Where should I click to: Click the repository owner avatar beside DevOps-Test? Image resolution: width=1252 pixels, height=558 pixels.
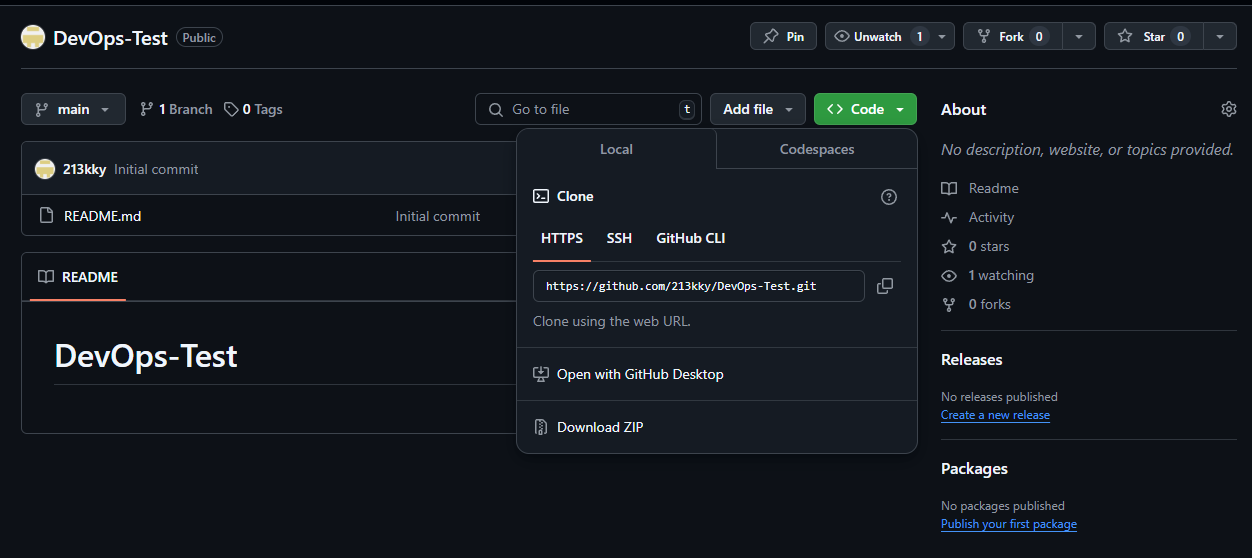[x=33, y=37]
